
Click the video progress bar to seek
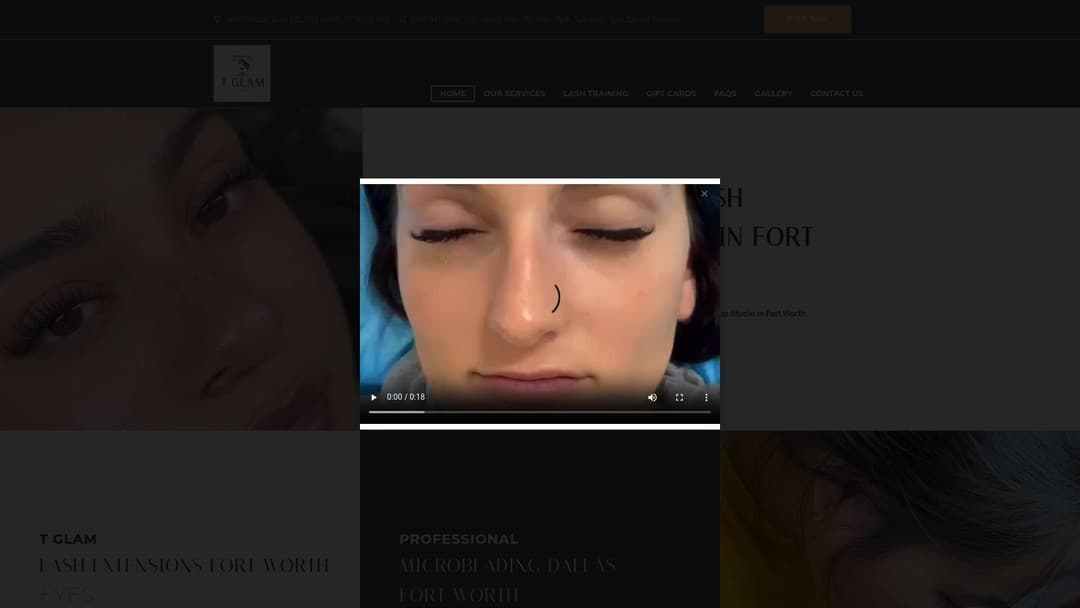pos(540,410)
